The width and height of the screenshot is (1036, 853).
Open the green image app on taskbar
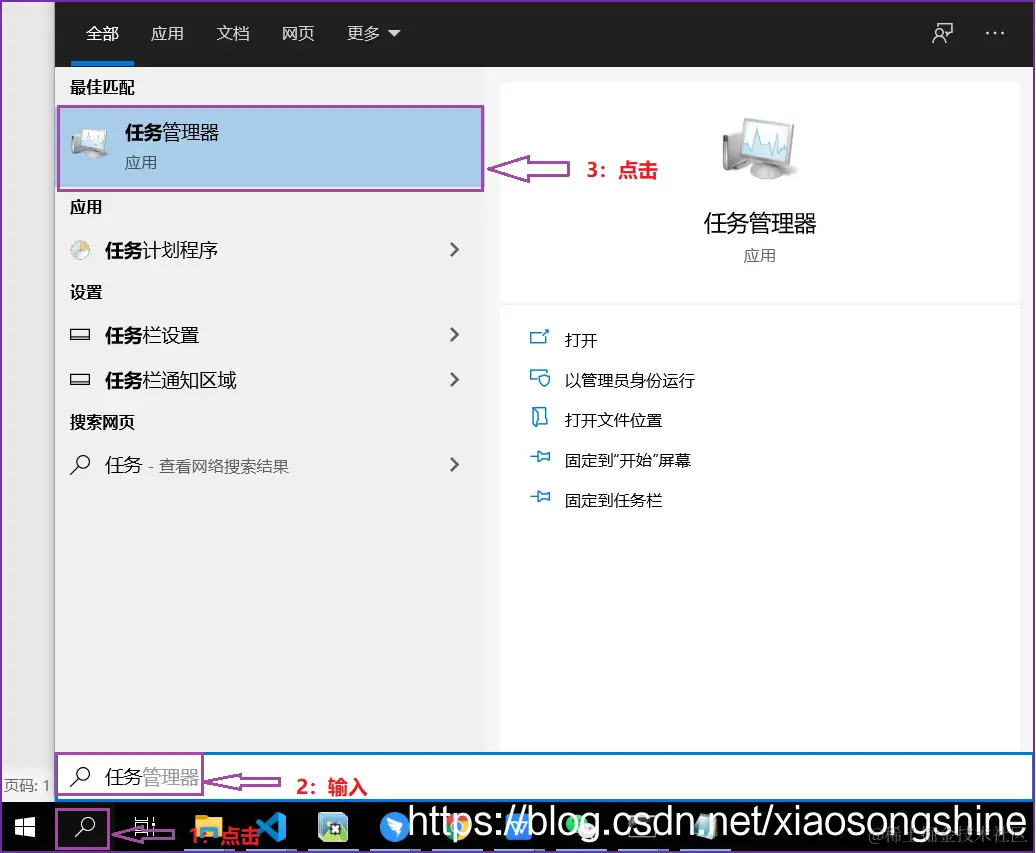coord(333,827)
